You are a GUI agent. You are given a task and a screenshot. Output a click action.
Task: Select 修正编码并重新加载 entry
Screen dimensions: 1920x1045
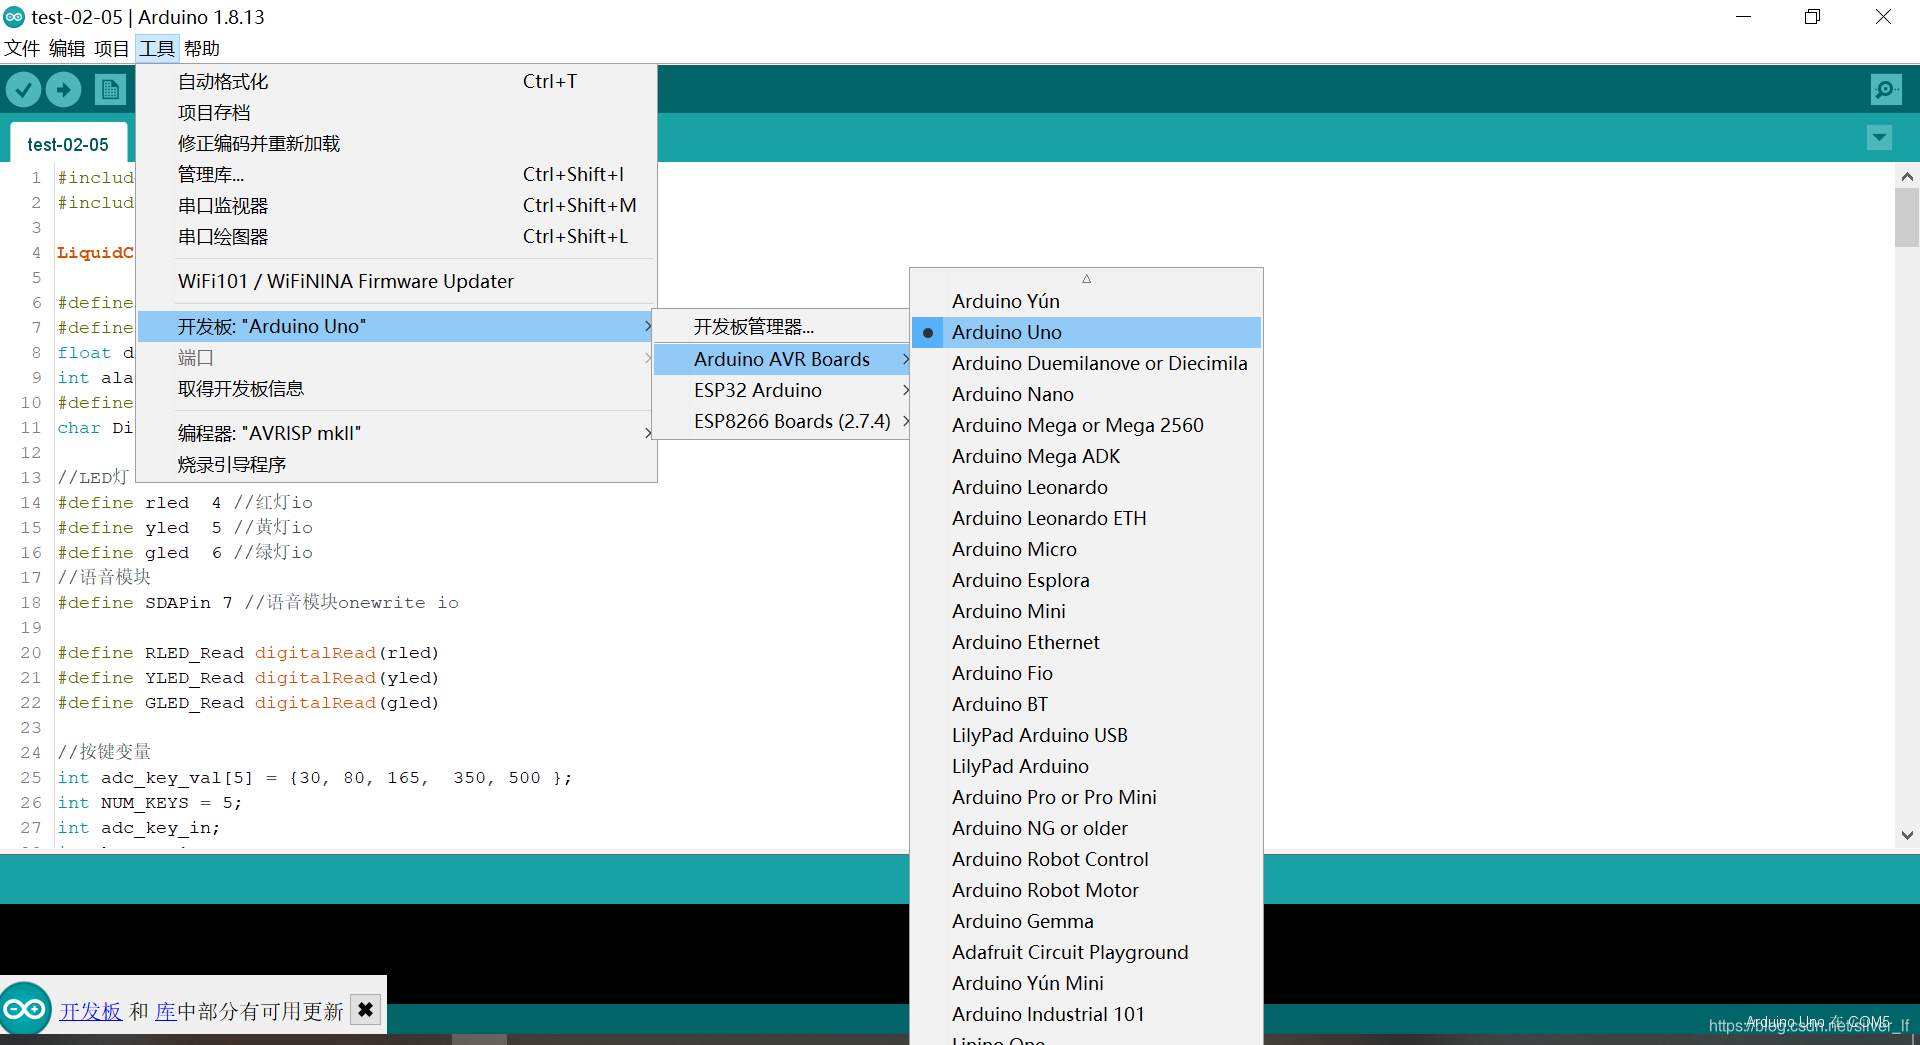(396, 144)
